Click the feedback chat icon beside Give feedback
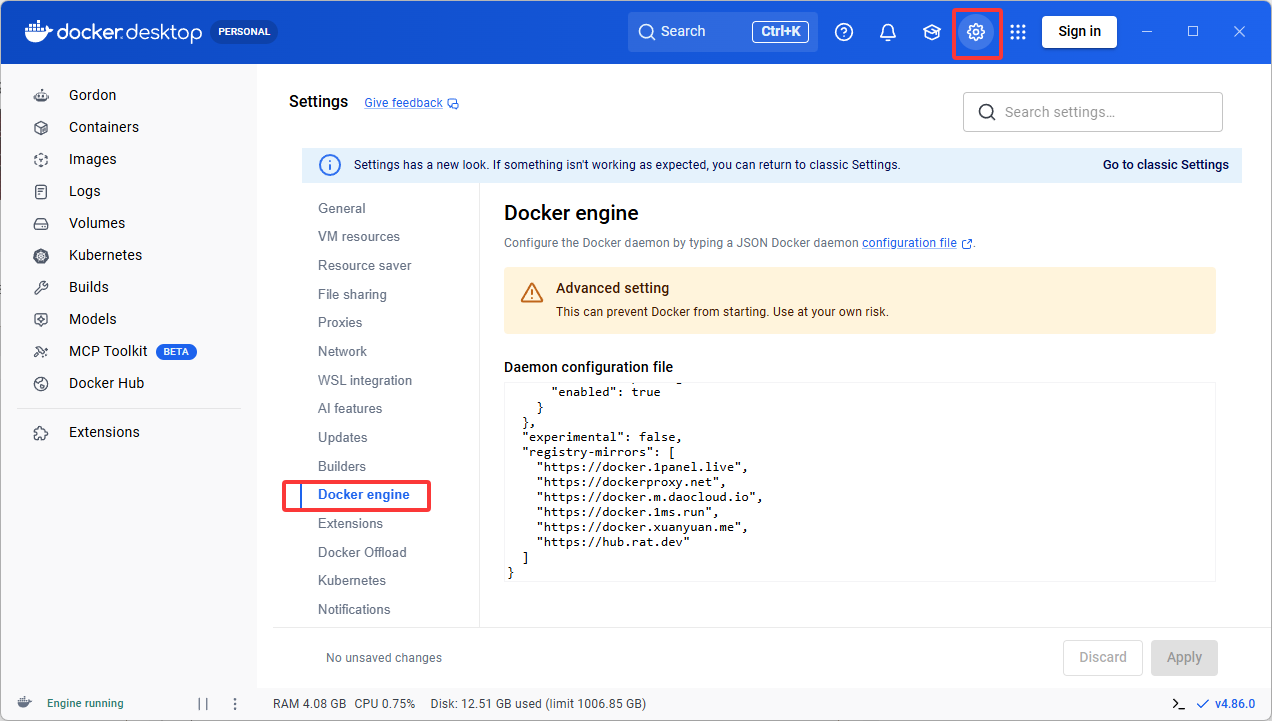The image size is (1272, 721). click(453, 104)
